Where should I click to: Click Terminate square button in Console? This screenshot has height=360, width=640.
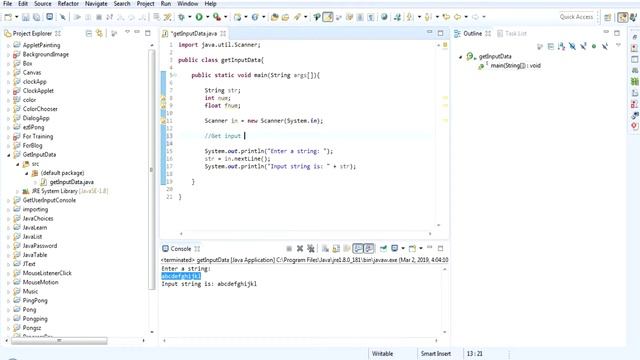pos(289,249)
